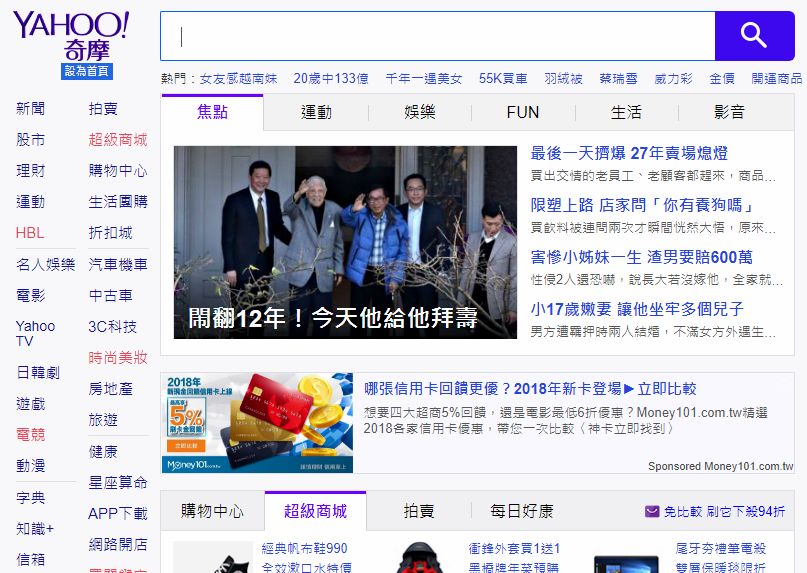Image resolution: width=807 pixels, height=573 pixels.
Task: Open 遊戲 in the sidebar
Action: click(x=30, y=404)
